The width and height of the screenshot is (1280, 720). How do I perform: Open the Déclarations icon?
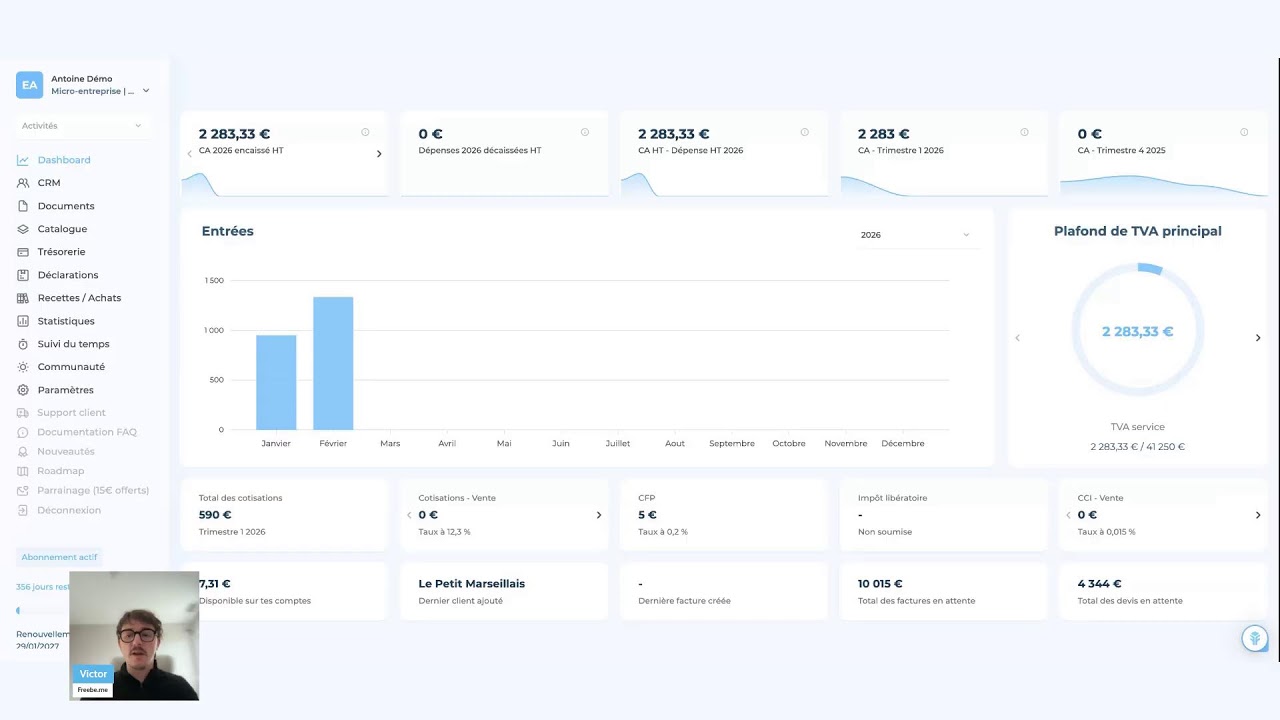point(23,275)
